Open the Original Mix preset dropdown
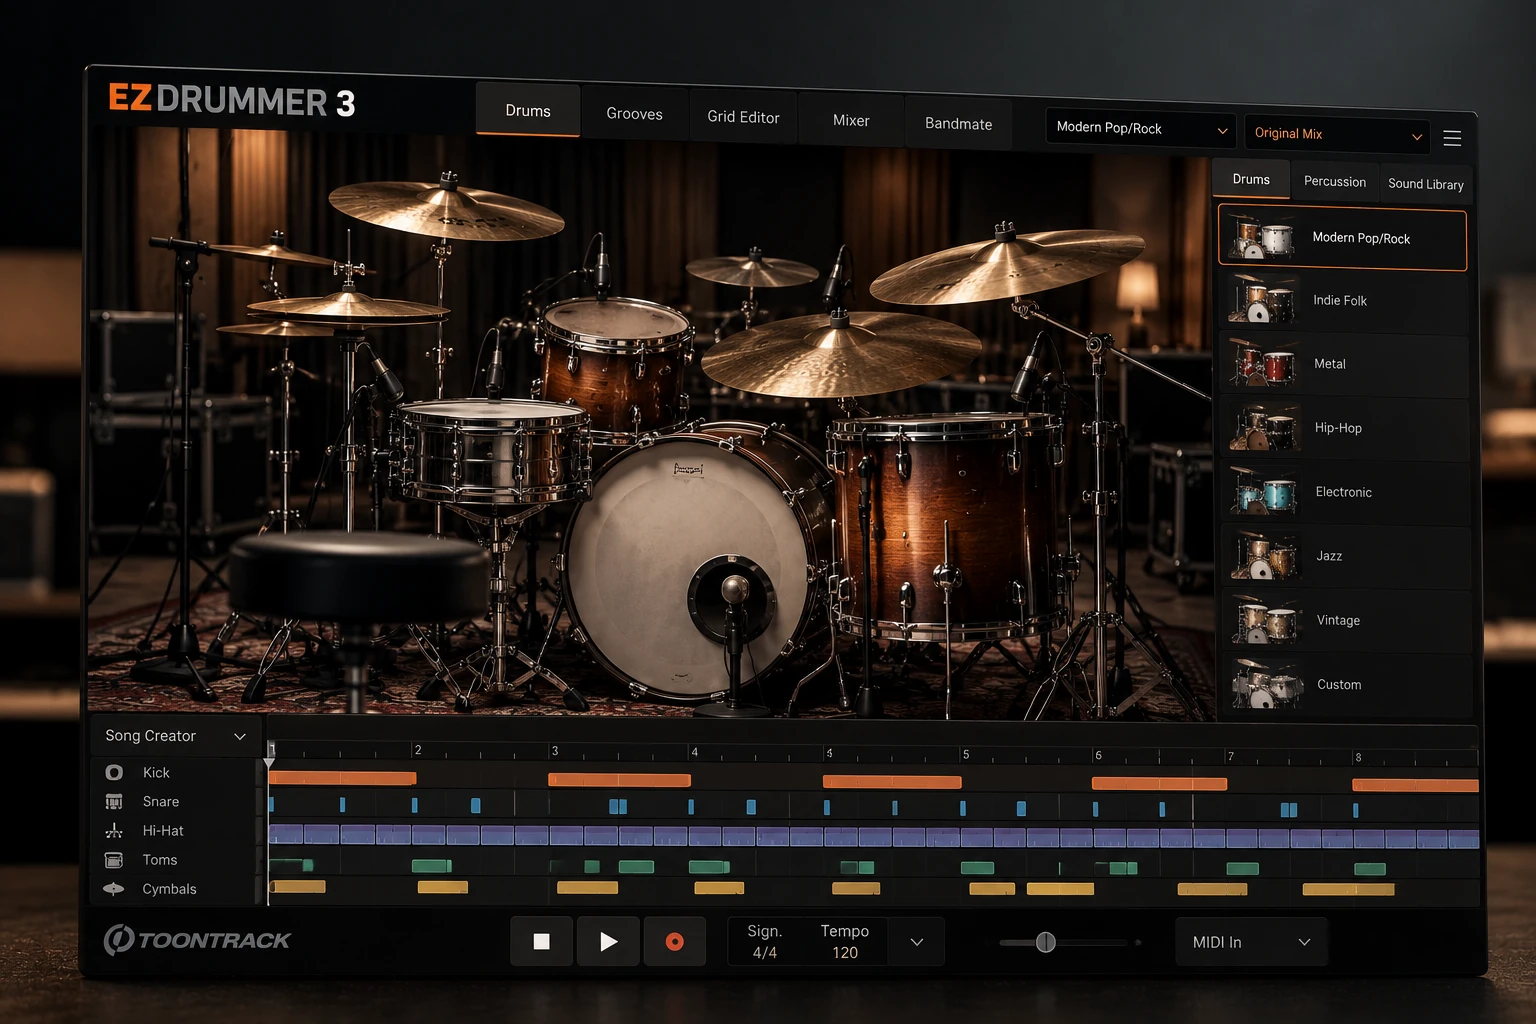1536x1024 pixels. [1337, 134]
